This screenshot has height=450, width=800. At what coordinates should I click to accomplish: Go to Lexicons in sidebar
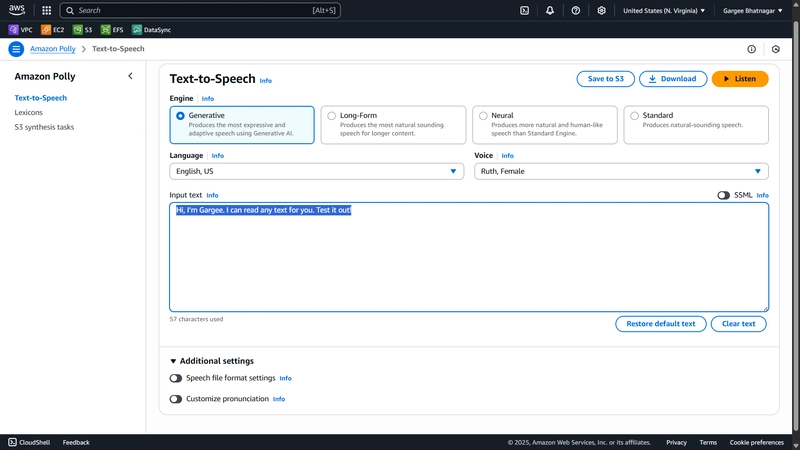(x=29, y=112)
